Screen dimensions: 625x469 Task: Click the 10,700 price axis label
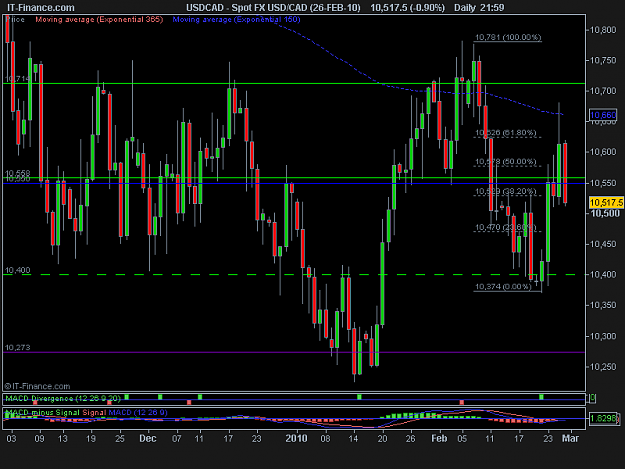coord(603,91)
